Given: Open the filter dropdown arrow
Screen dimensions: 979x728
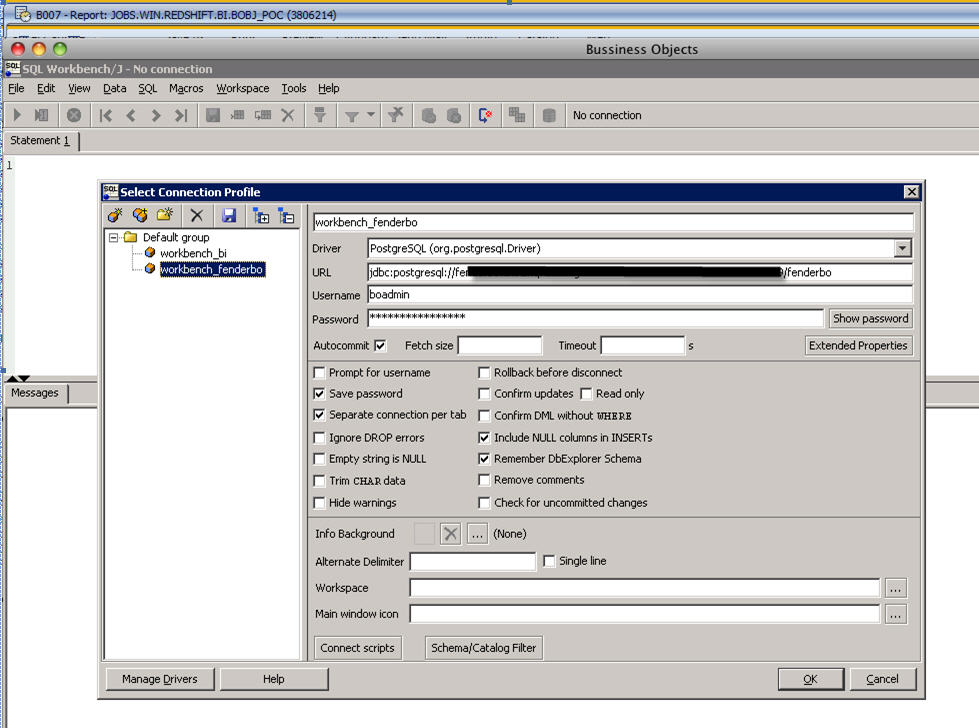Looking at the screenshot, I should 371,114.
